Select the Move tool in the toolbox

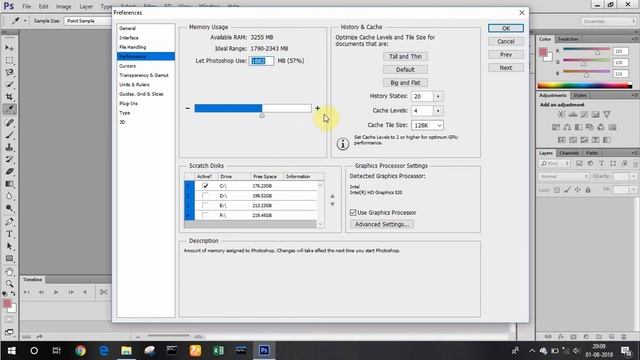(9, 48)
